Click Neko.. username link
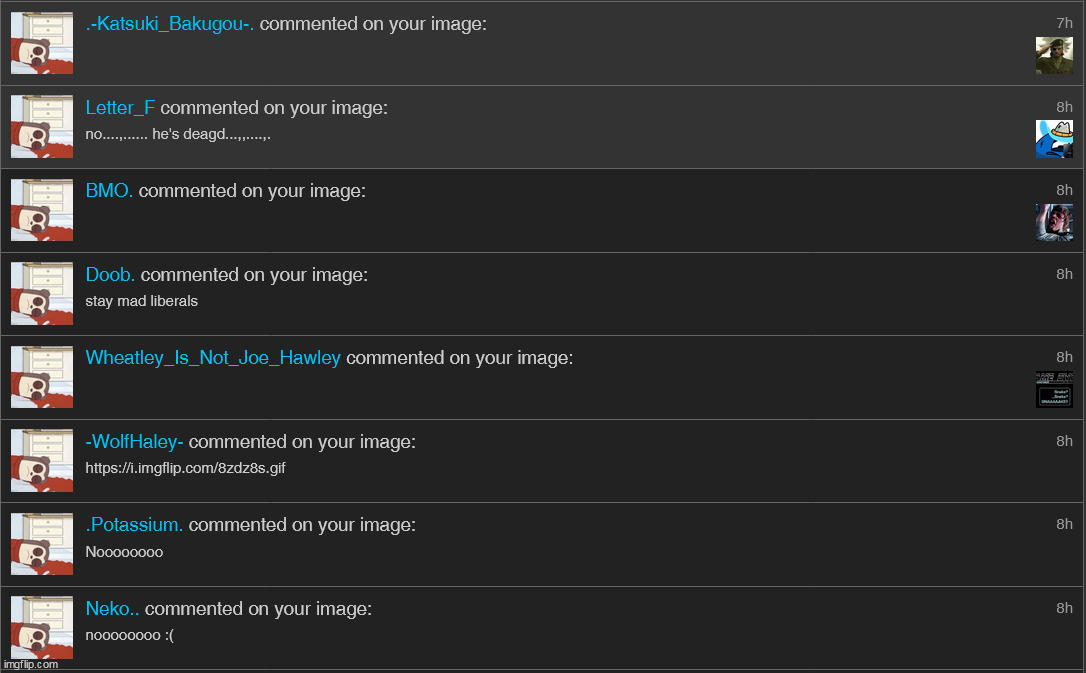1086x673 pixels. [112, 609]
